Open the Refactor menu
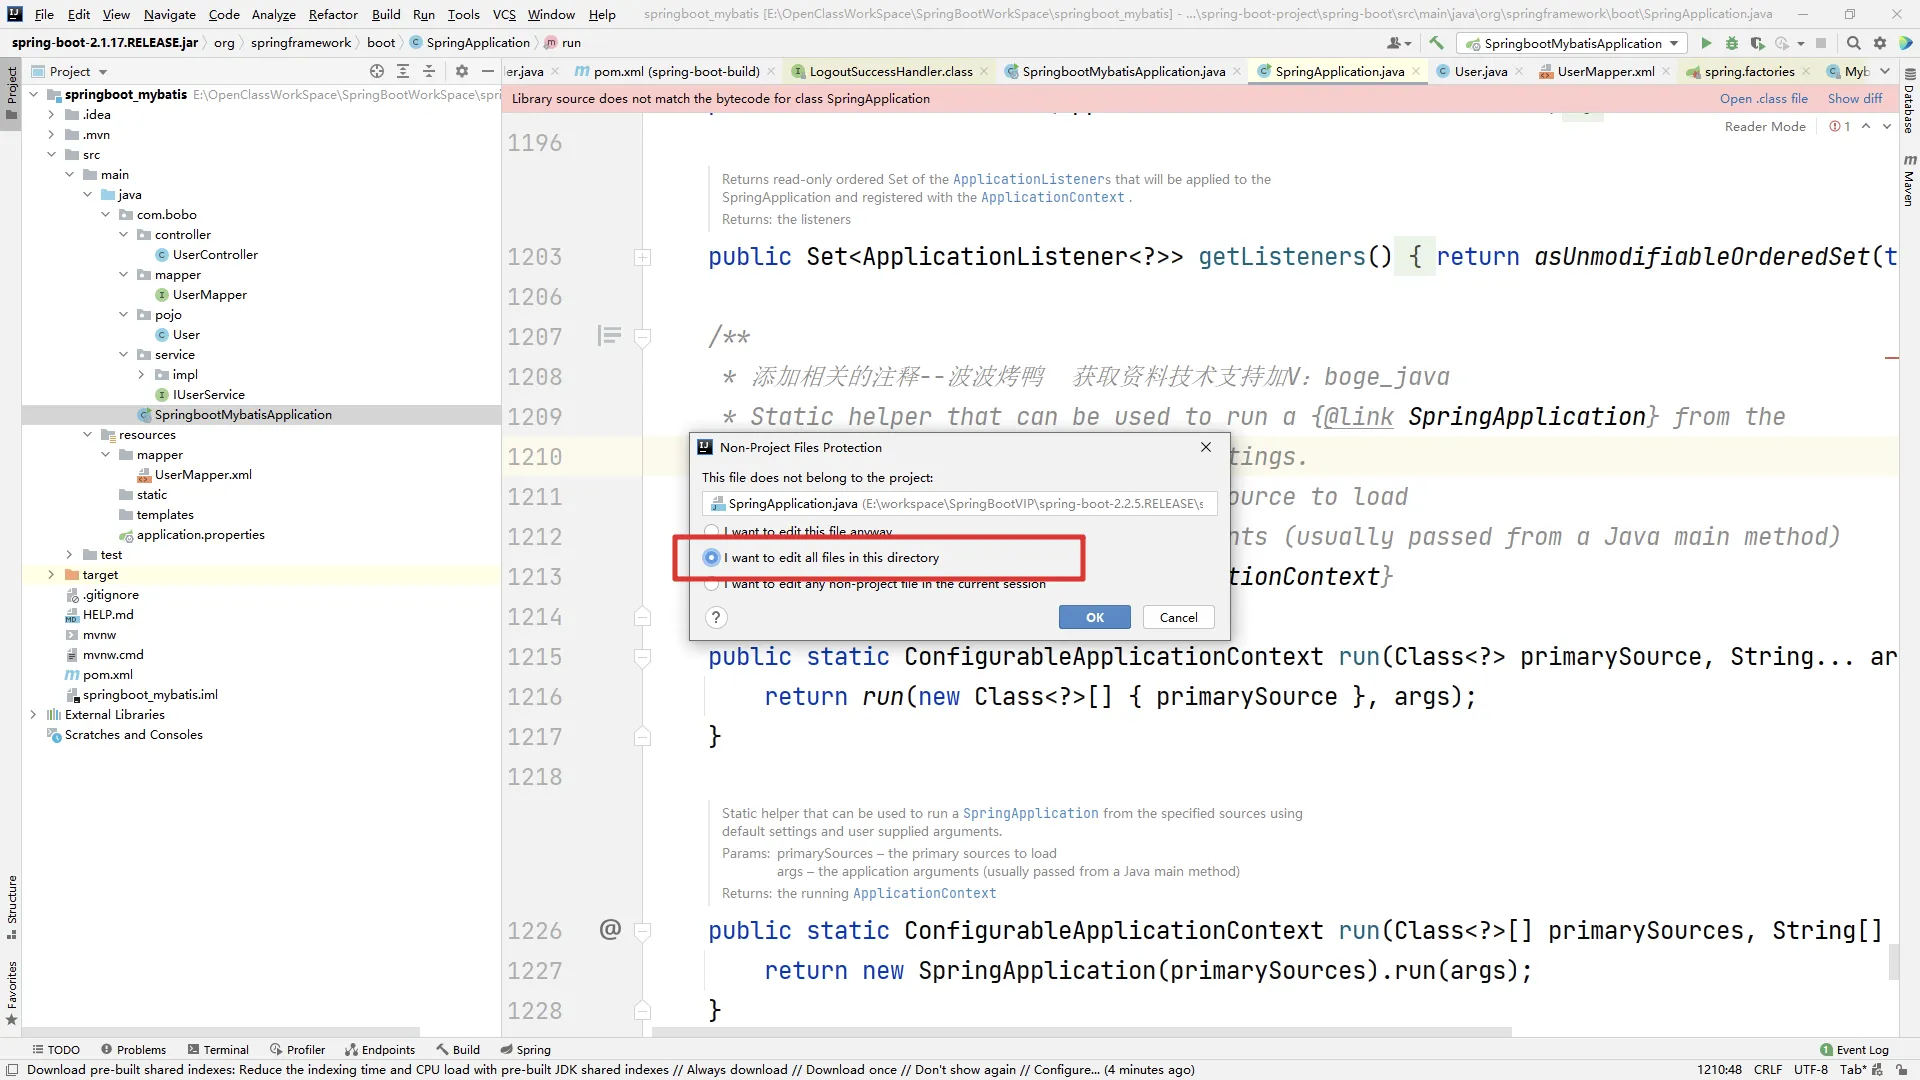The width and height of the screenshot is (1920, 1080). tap(333, 14)
